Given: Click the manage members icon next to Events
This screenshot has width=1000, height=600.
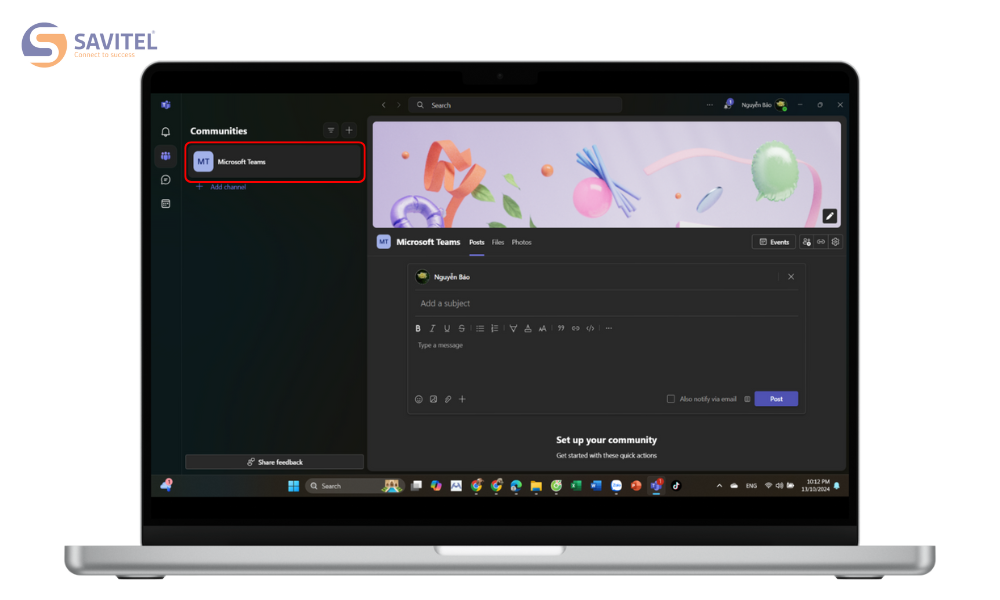Looking at the screenshot, I should 807,242.
